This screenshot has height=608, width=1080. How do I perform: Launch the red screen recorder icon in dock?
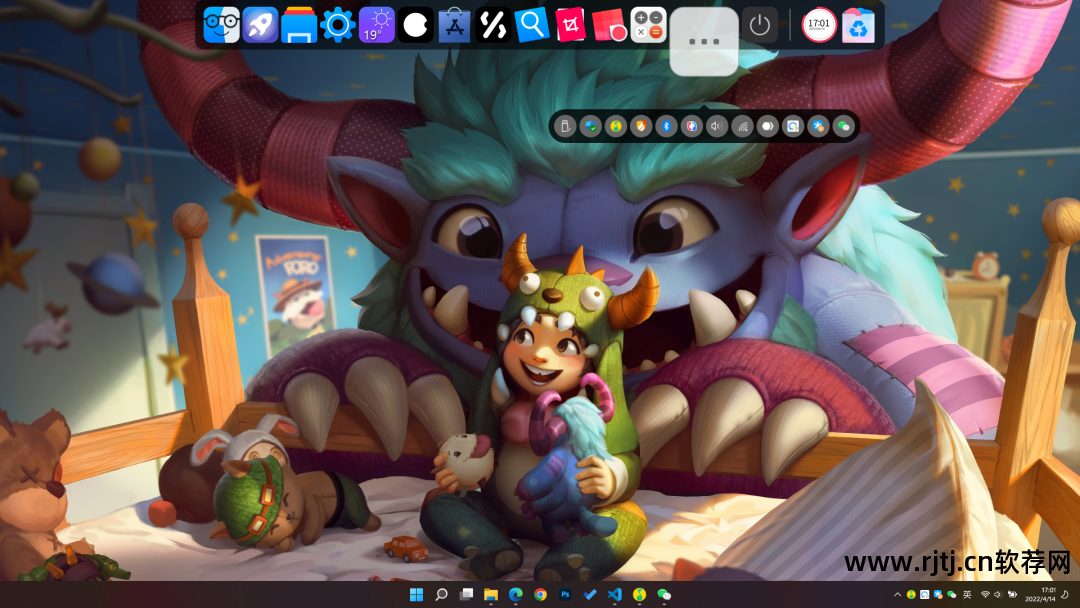[610, 25]
